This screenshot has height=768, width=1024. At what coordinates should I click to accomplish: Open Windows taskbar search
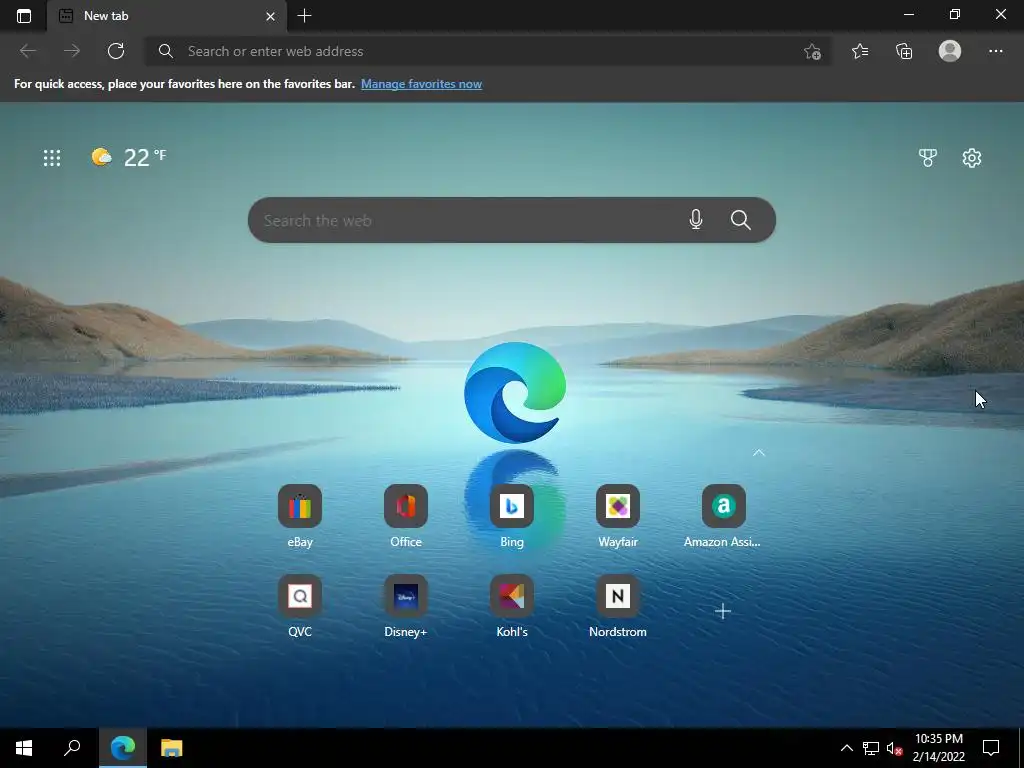point(72,748)
